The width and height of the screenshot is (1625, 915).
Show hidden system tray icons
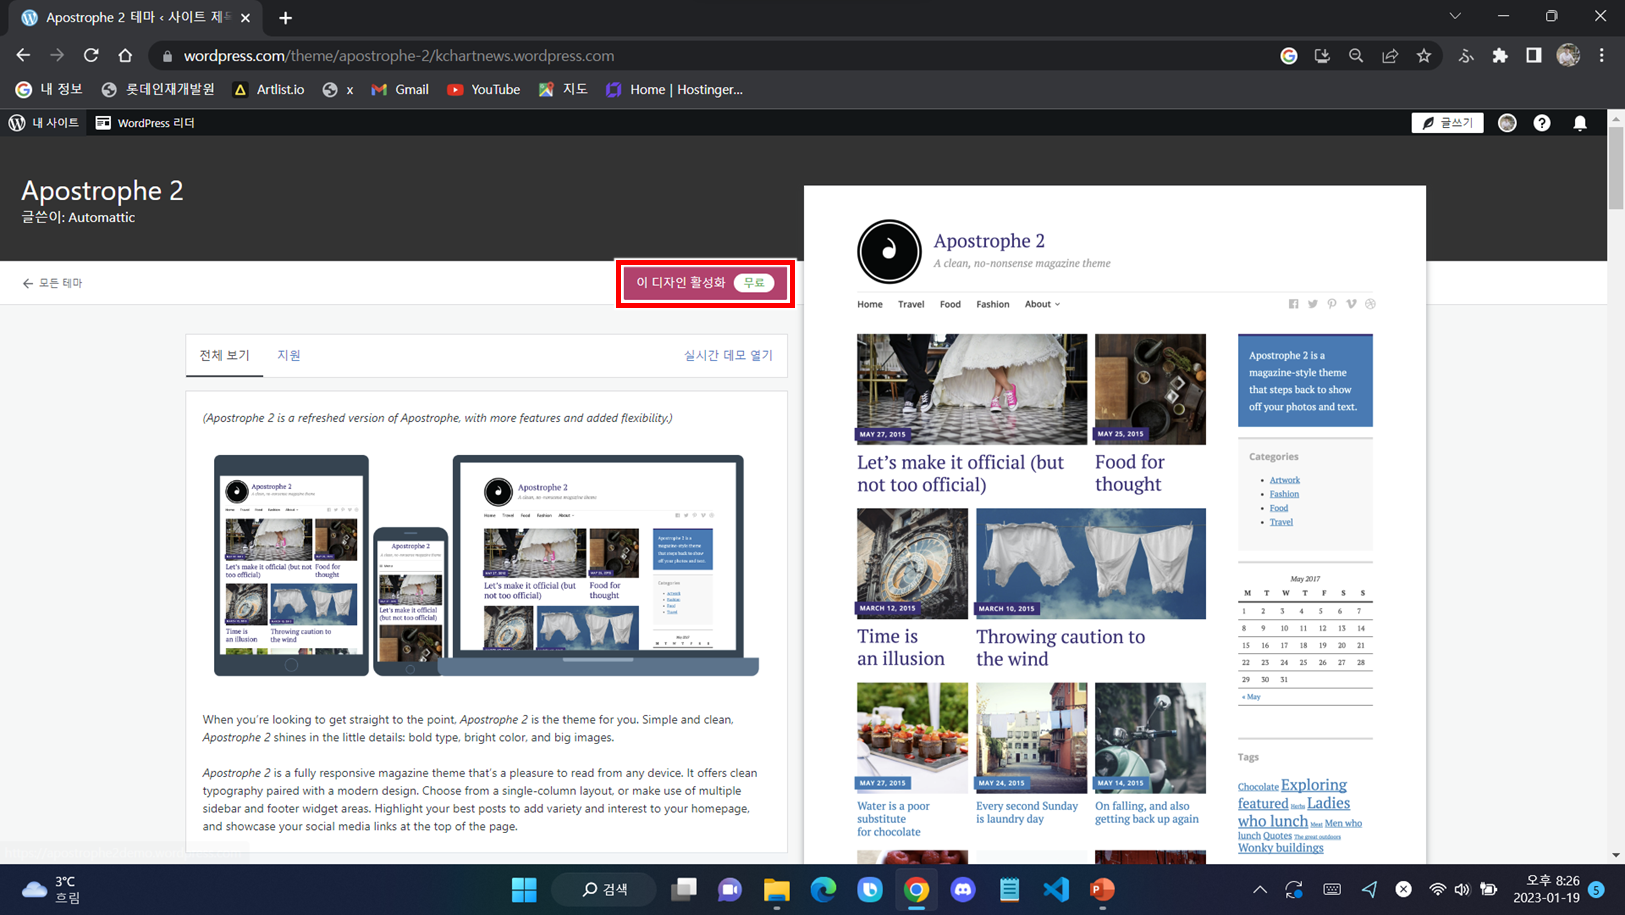1260,889
